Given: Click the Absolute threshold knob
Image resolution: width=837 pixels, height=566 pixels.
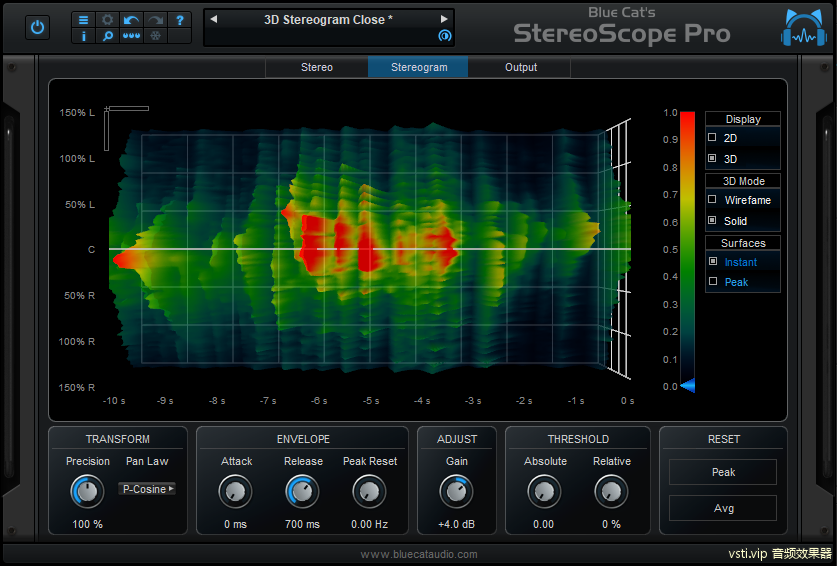Looking at the screenshot, I should (544, 492).
